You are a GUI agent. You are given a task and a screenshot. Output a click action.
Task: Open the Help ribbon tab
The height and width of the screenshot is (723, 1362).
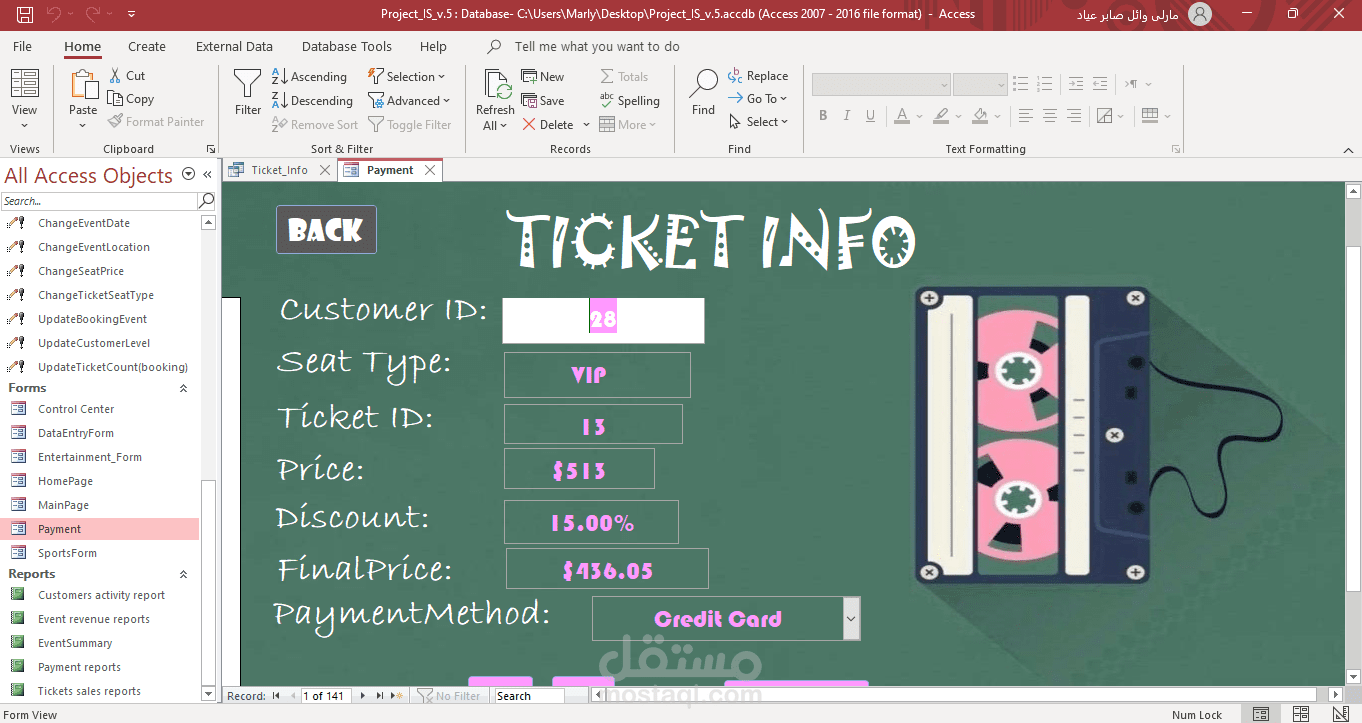pyautogui.click(x=433, y=46)
